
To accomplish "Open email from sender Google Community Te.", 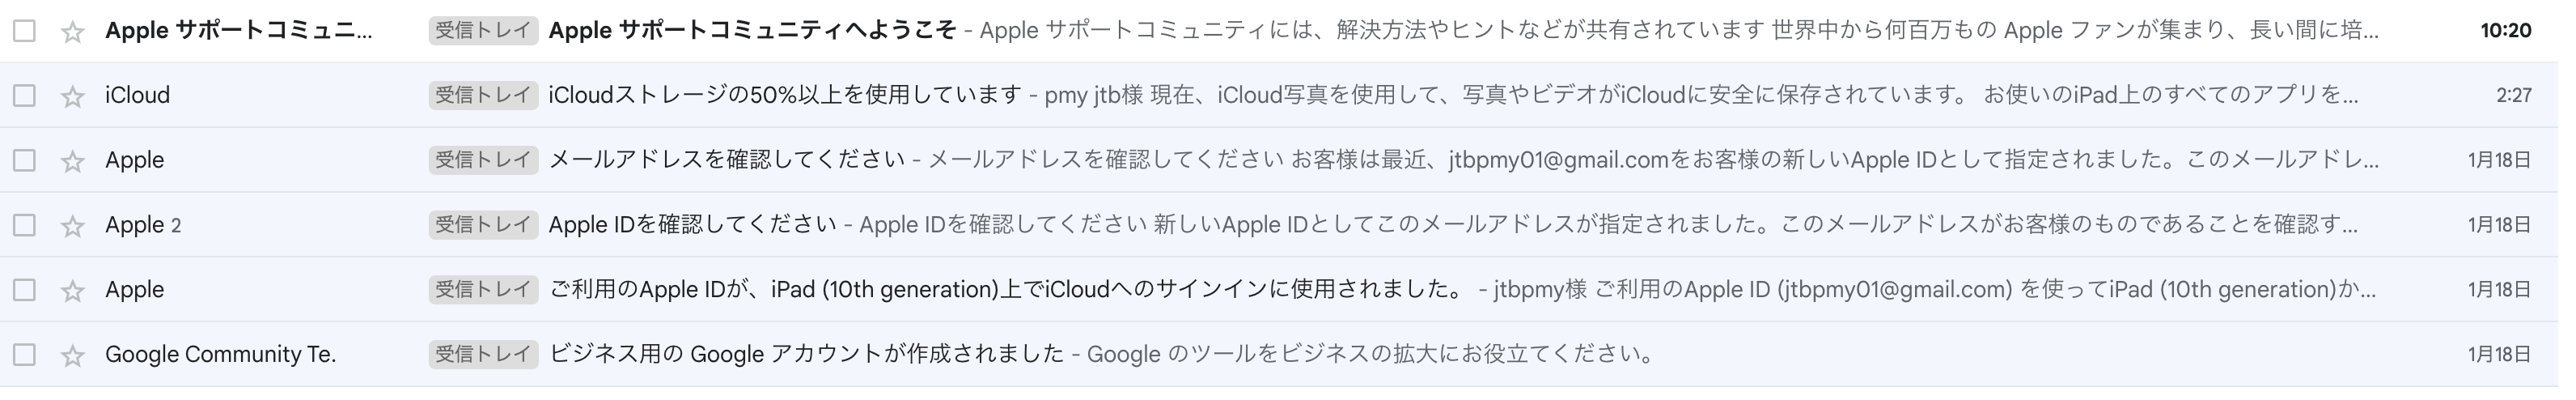I will point(220,354).
